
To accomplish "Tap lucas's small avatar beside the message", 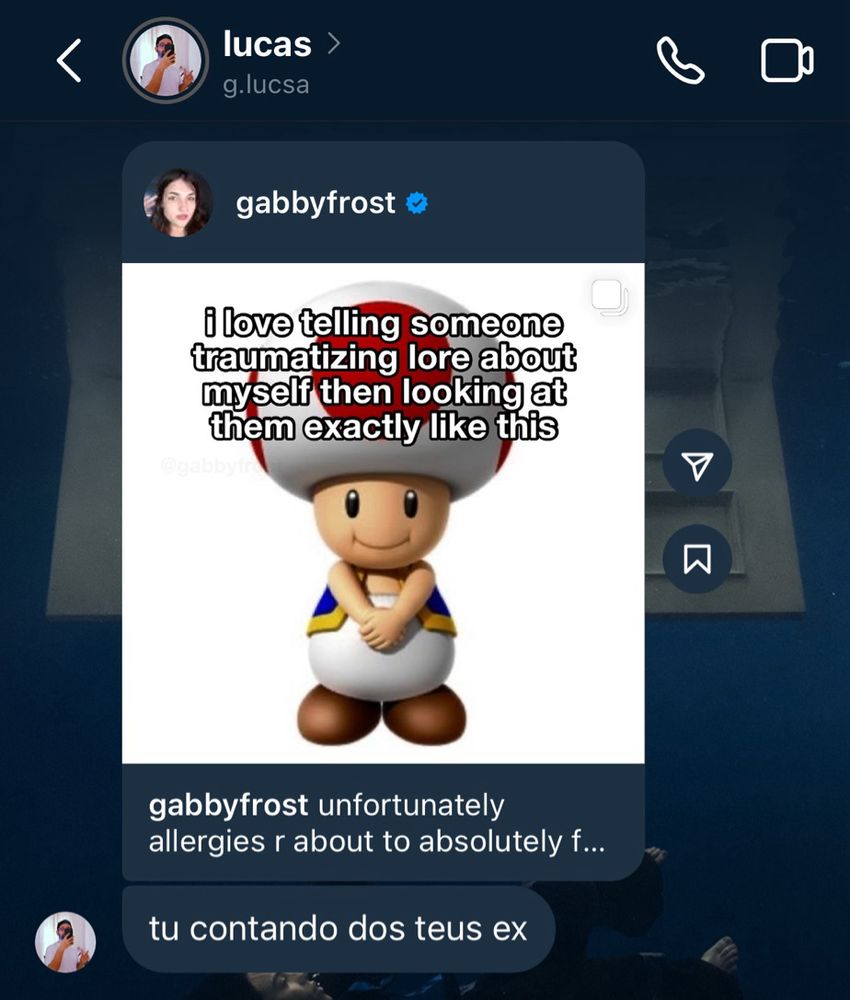I will [x=65, y=942].
